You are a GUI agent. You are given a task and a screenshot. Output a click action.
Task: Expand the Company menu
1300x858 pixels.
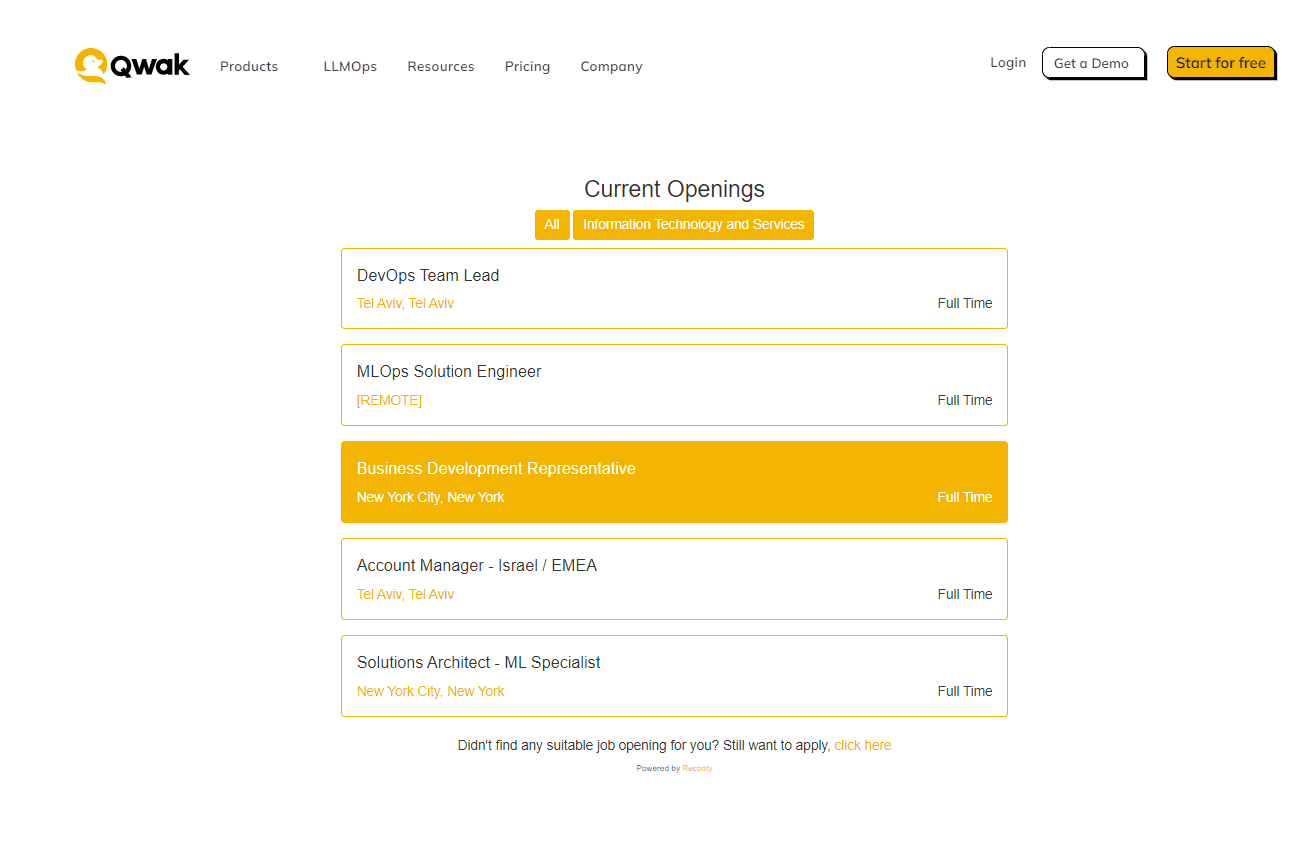tap(611, 67)
